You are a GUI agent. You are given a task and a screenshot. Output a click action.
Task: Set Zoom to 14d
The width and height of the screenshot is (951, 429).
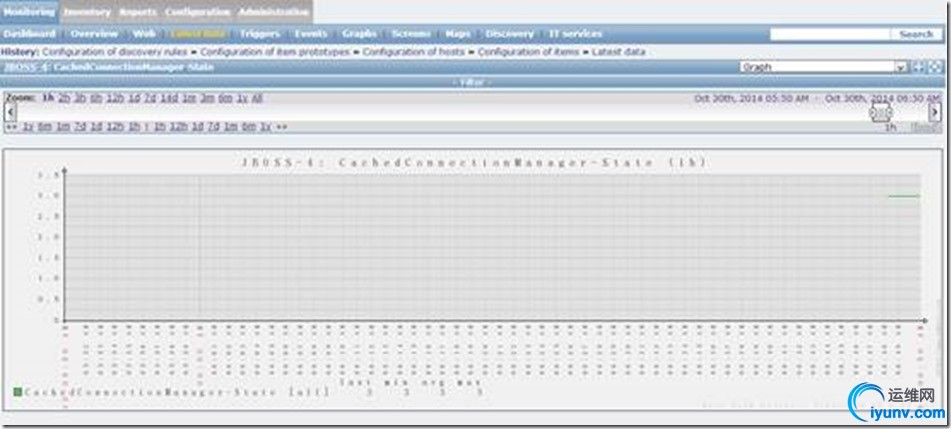[x=169, y=98]
